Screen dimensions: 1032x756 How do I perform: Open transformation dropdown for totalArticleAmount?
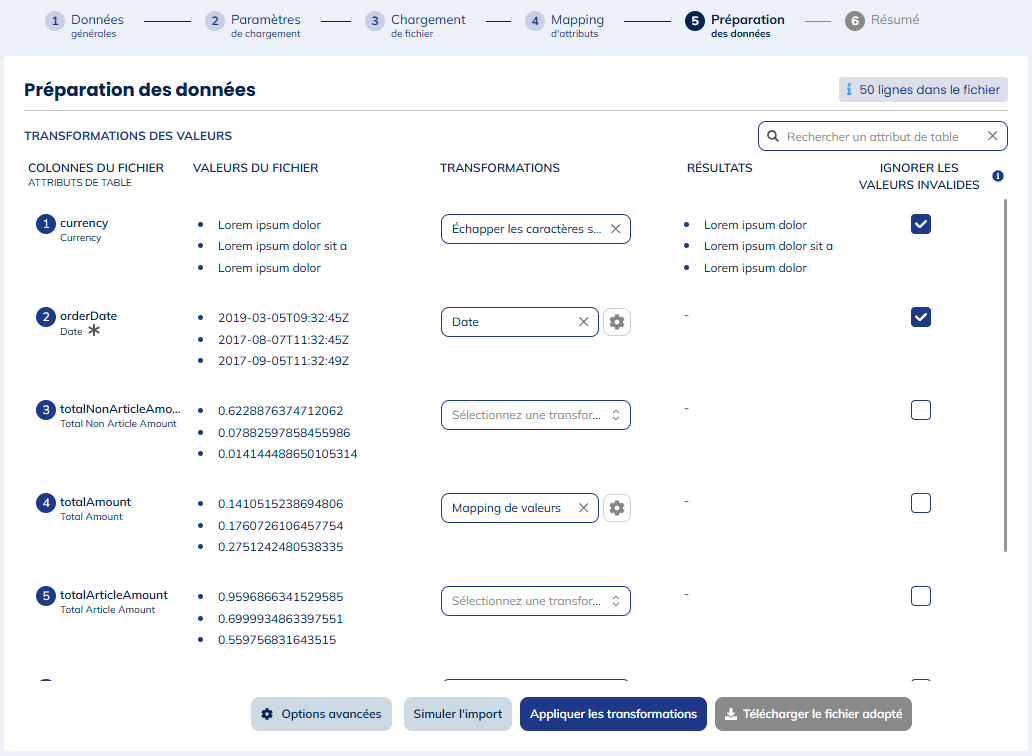[x=535, y=601]
